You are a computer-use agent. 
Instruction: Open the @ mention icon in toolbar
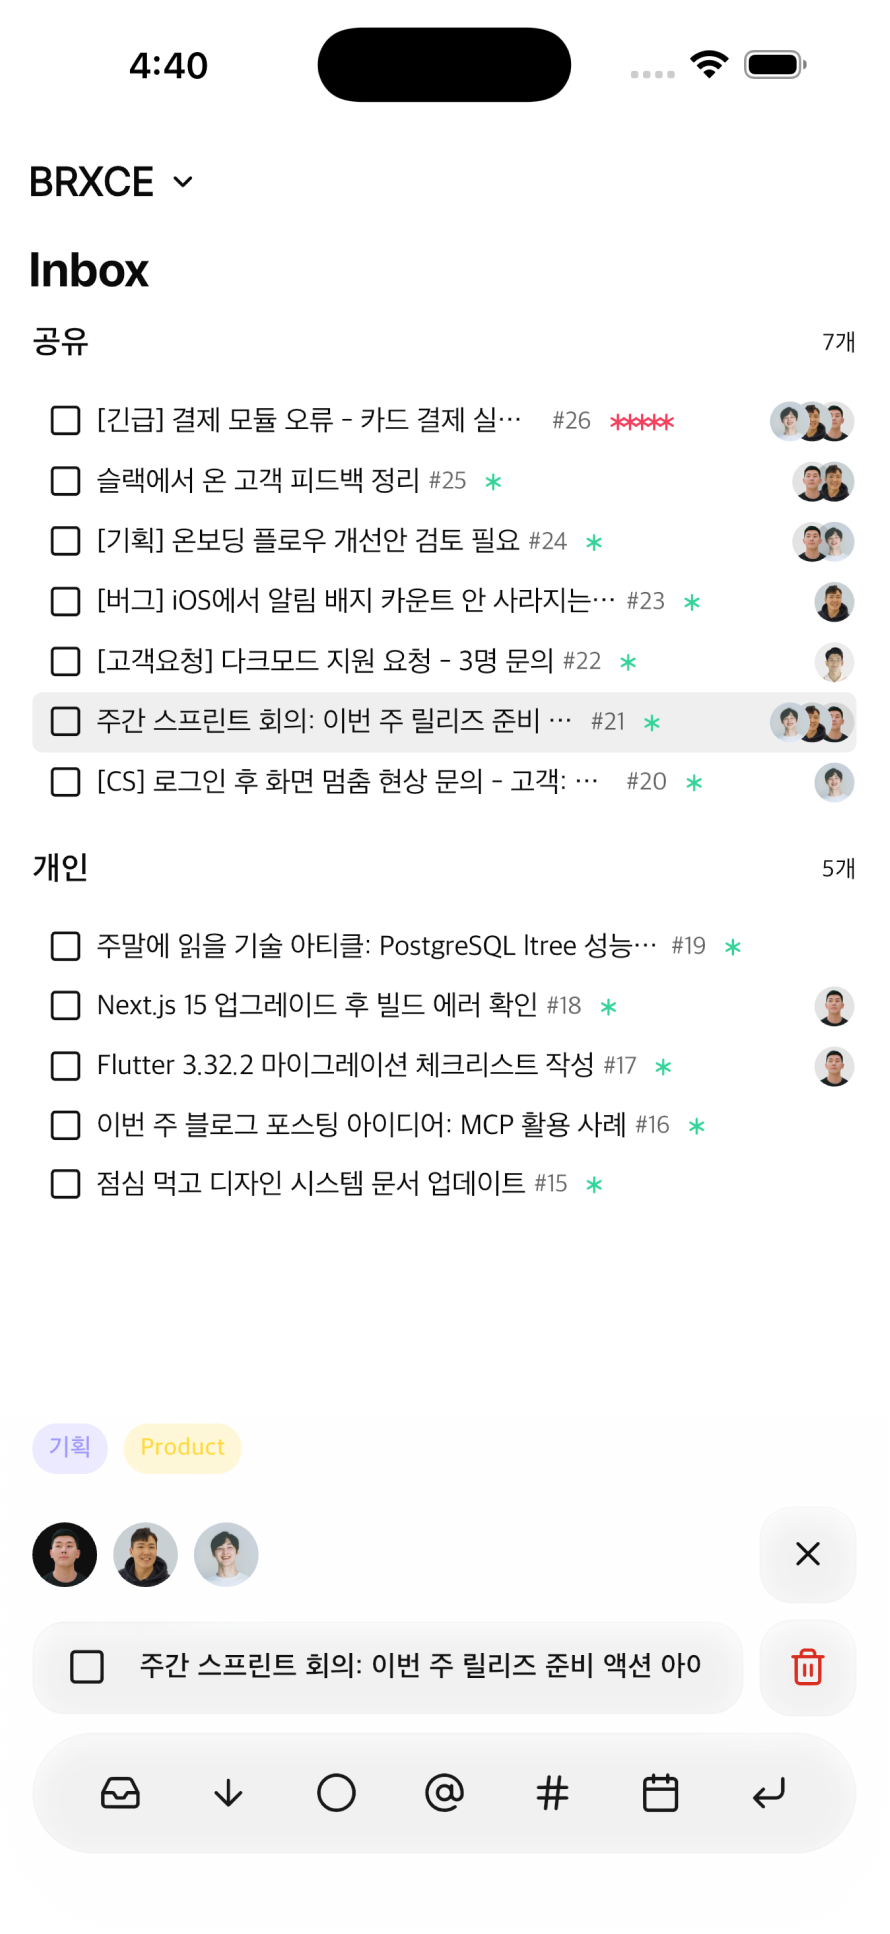[444, 1793]
